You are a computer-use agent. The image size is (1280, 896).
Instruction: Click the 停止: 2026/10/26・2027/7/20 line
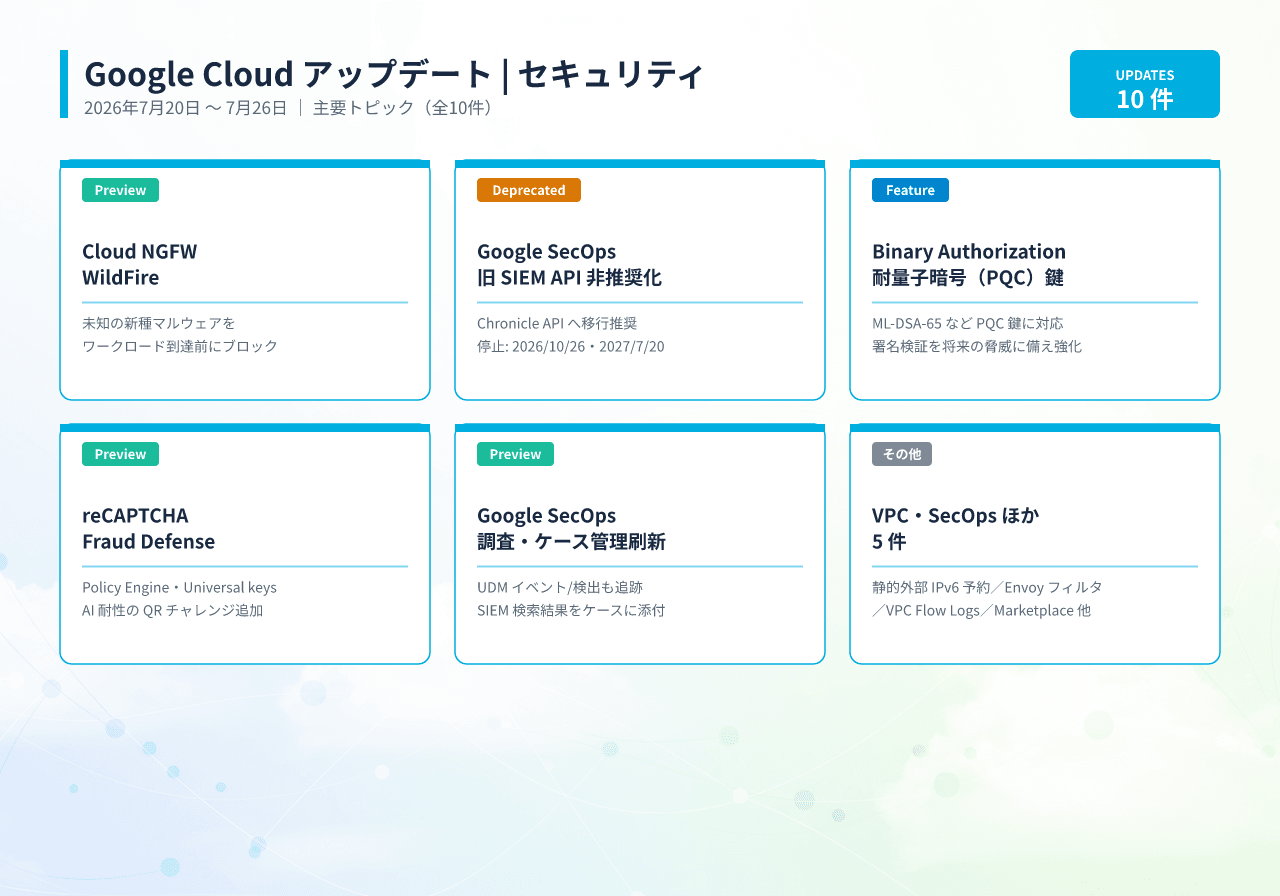[x=571, y=346]
